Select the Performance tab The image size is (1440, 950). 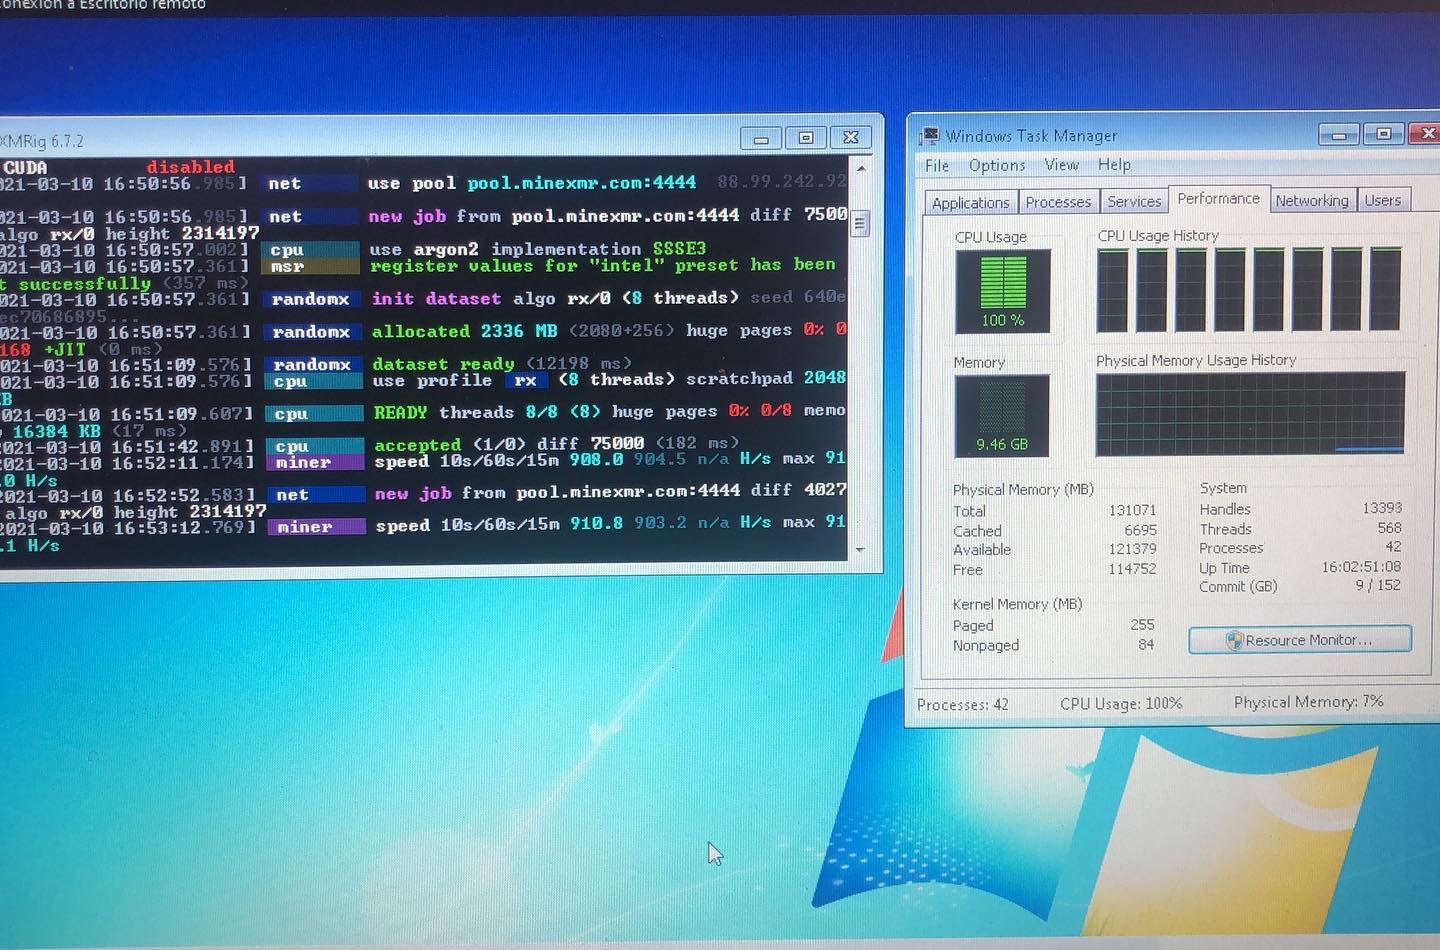point(1219,198)
